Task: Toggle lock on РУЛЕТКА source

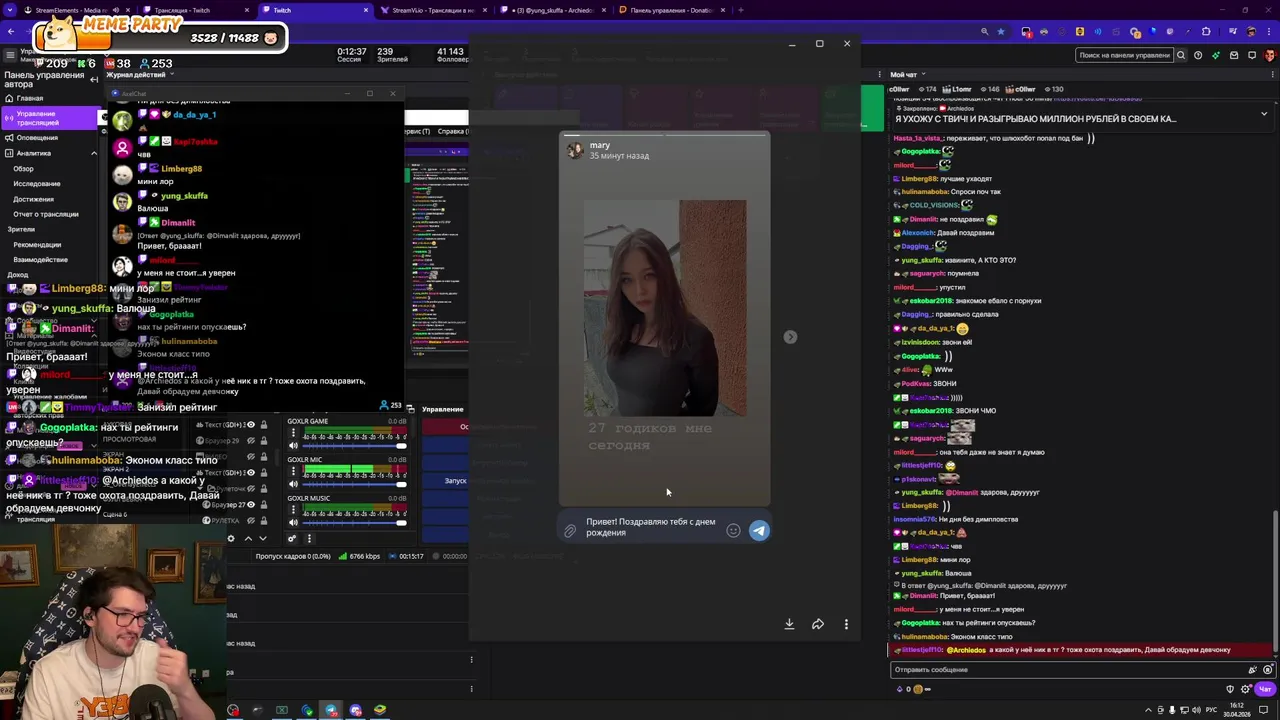Action: (x=264, y=521)
